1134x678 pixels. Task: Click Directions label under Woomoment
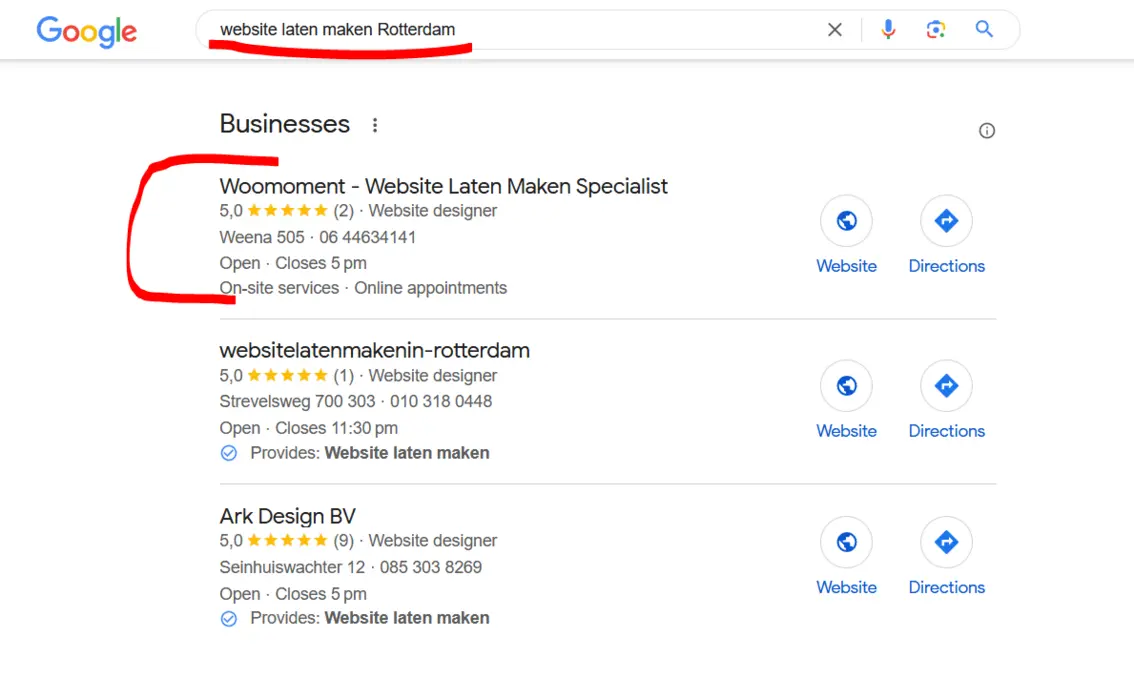947,266
